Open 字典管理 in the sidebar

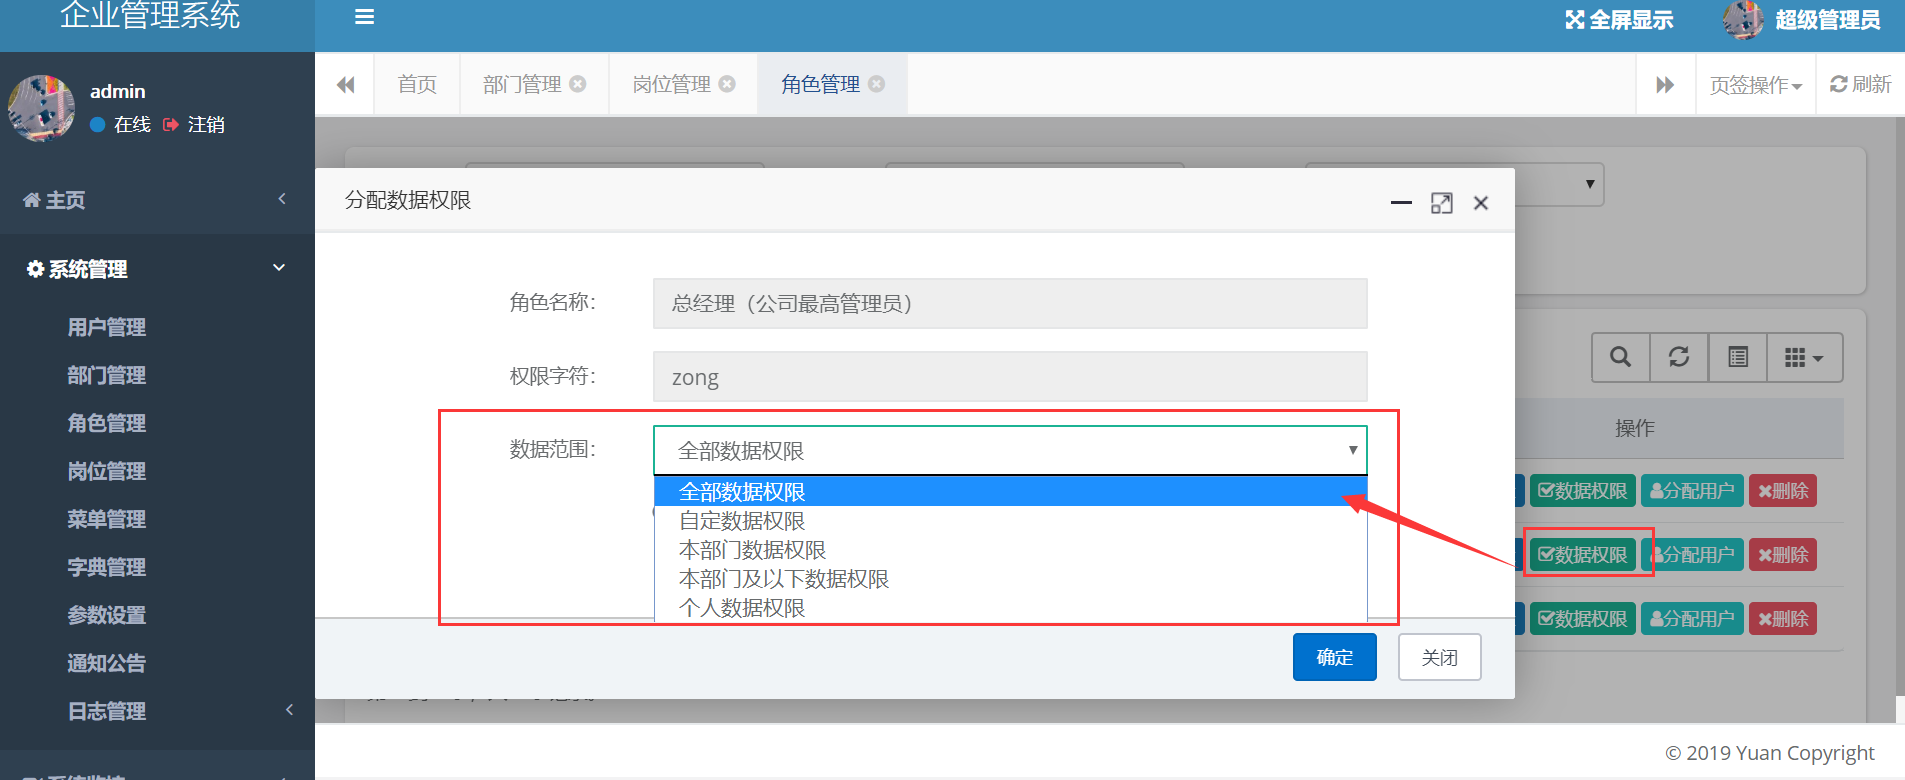106,567
